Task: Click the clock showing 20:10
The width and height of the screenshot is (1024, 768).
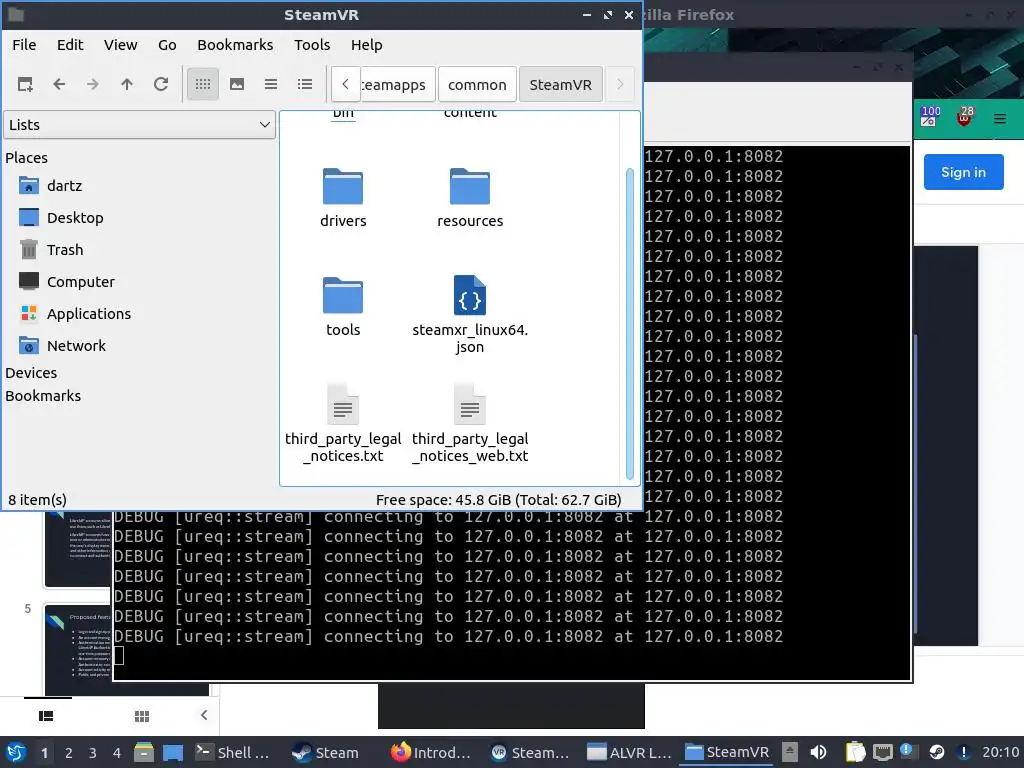Action: click(1000, 752)
